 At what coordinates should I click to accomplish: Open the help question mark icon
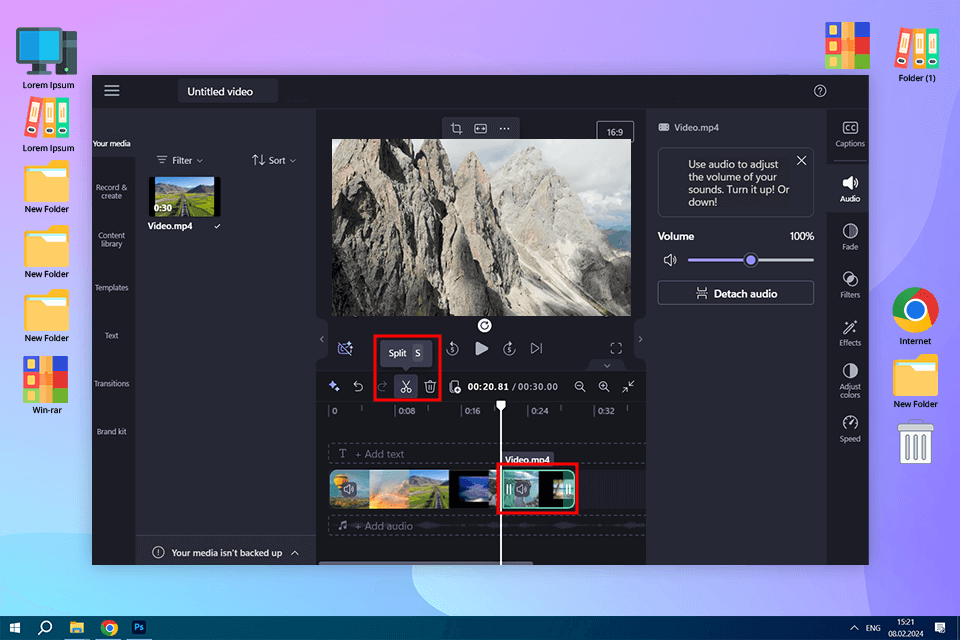pyautogui.click(x=820, y=91)
